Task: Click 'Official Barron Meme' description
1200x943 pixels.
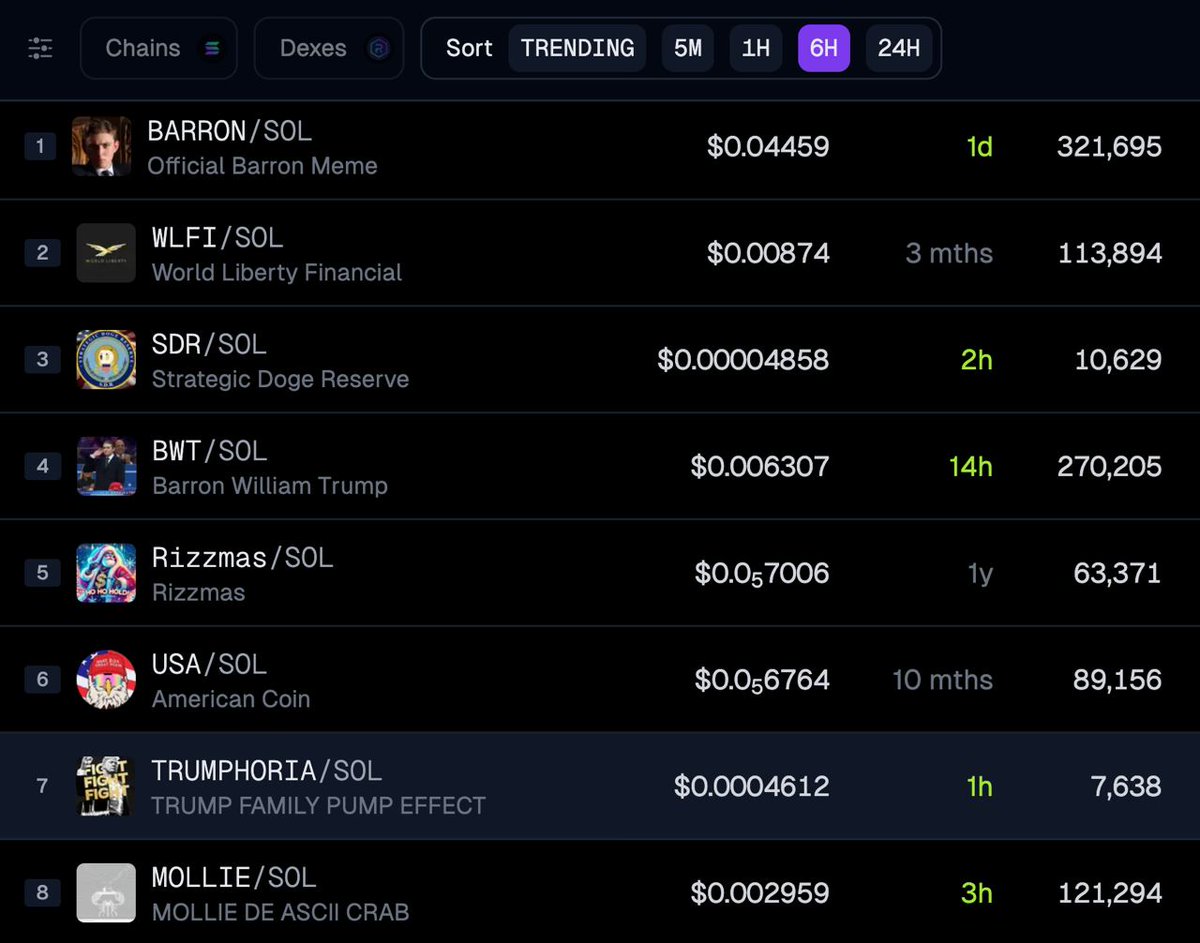Action: pyautogui.click(x=262, y=166)
